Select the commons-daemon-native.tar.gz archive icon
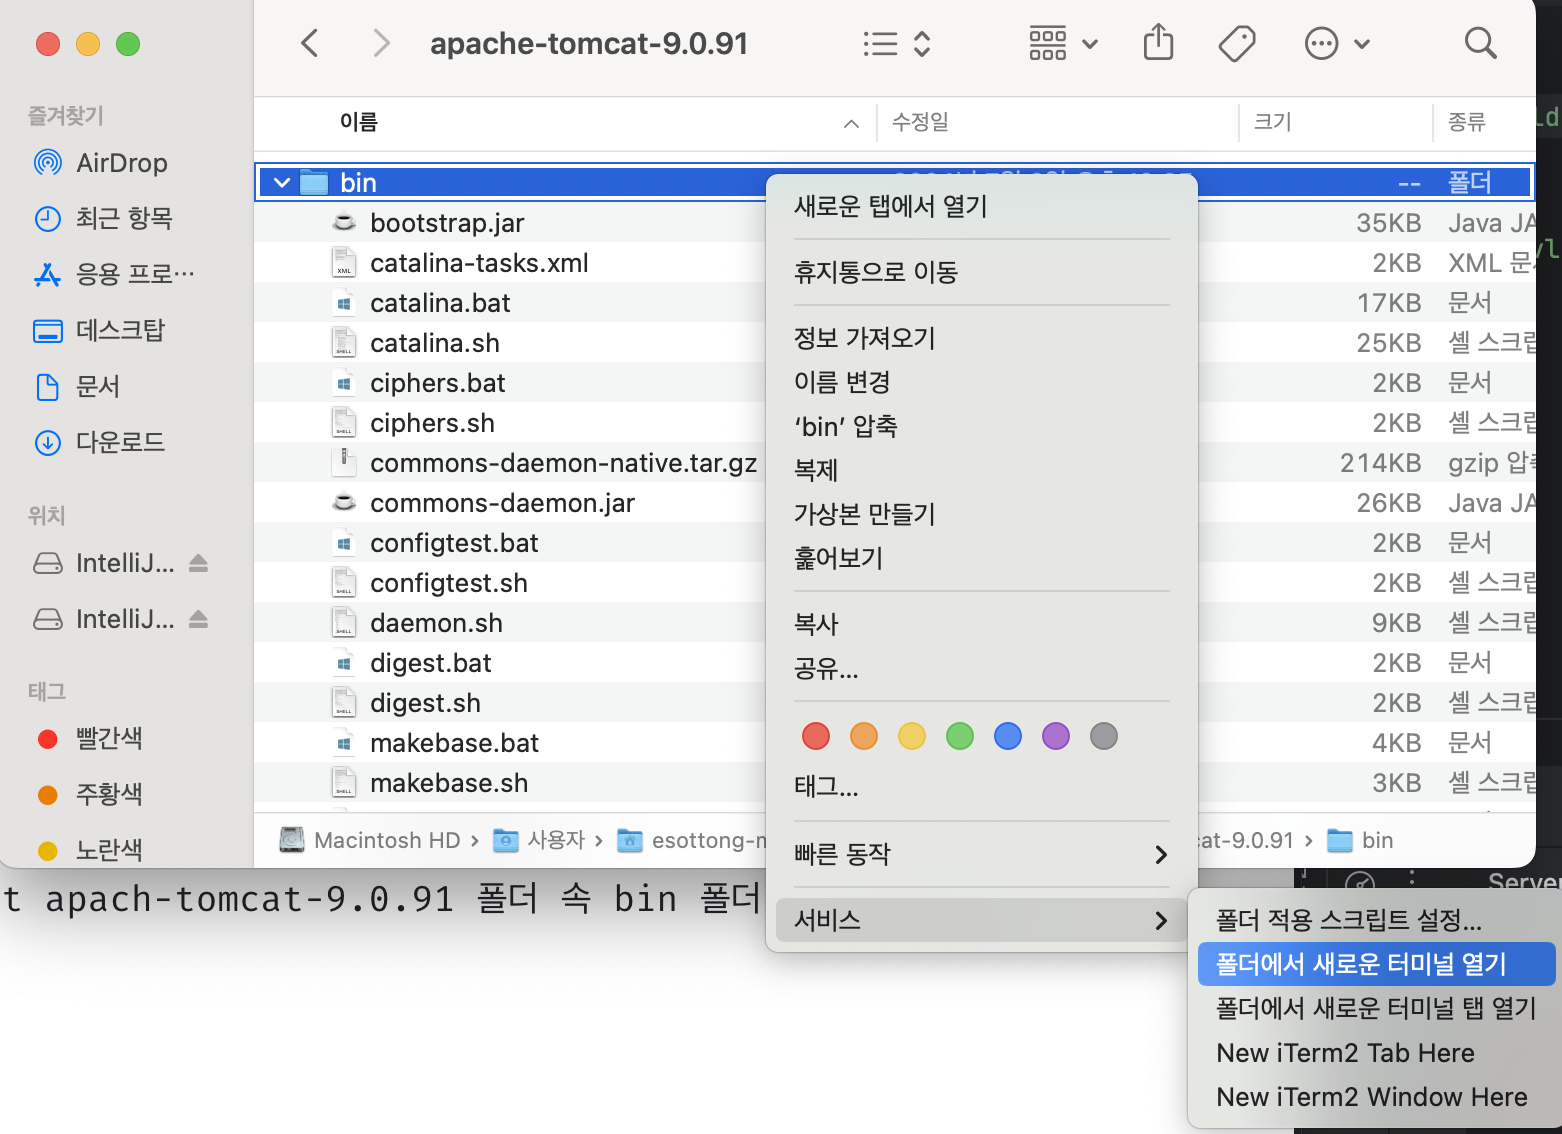 344,462
